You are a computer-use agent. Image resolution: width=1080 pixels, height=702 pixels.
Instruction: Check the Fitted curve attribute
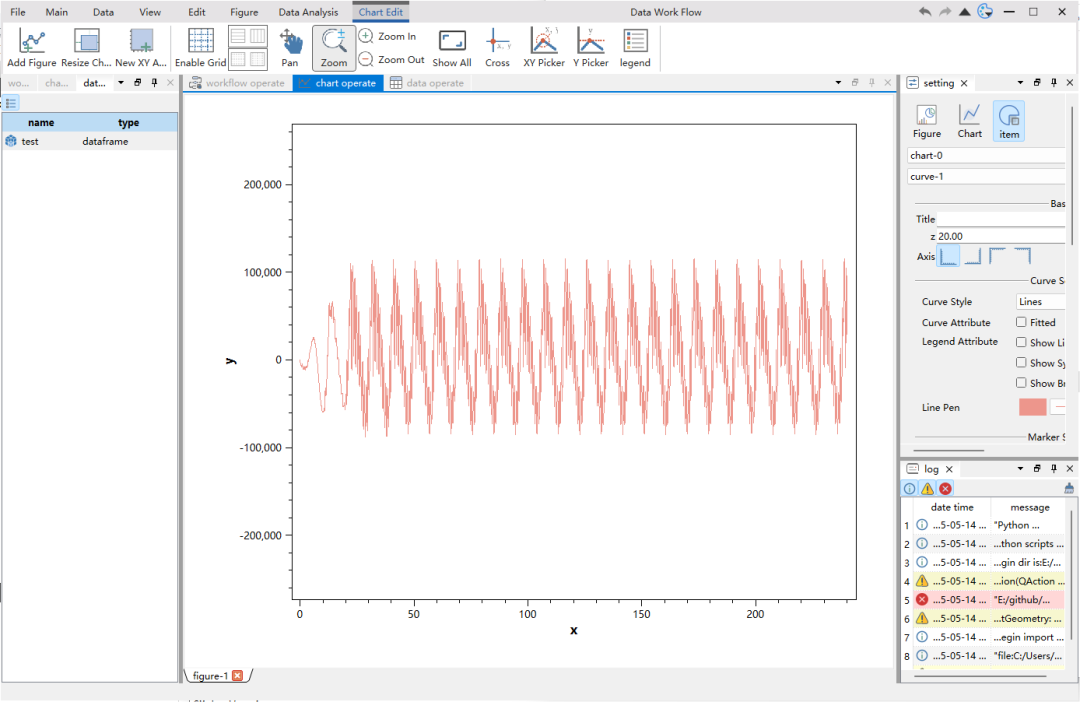pos(1021,322)
